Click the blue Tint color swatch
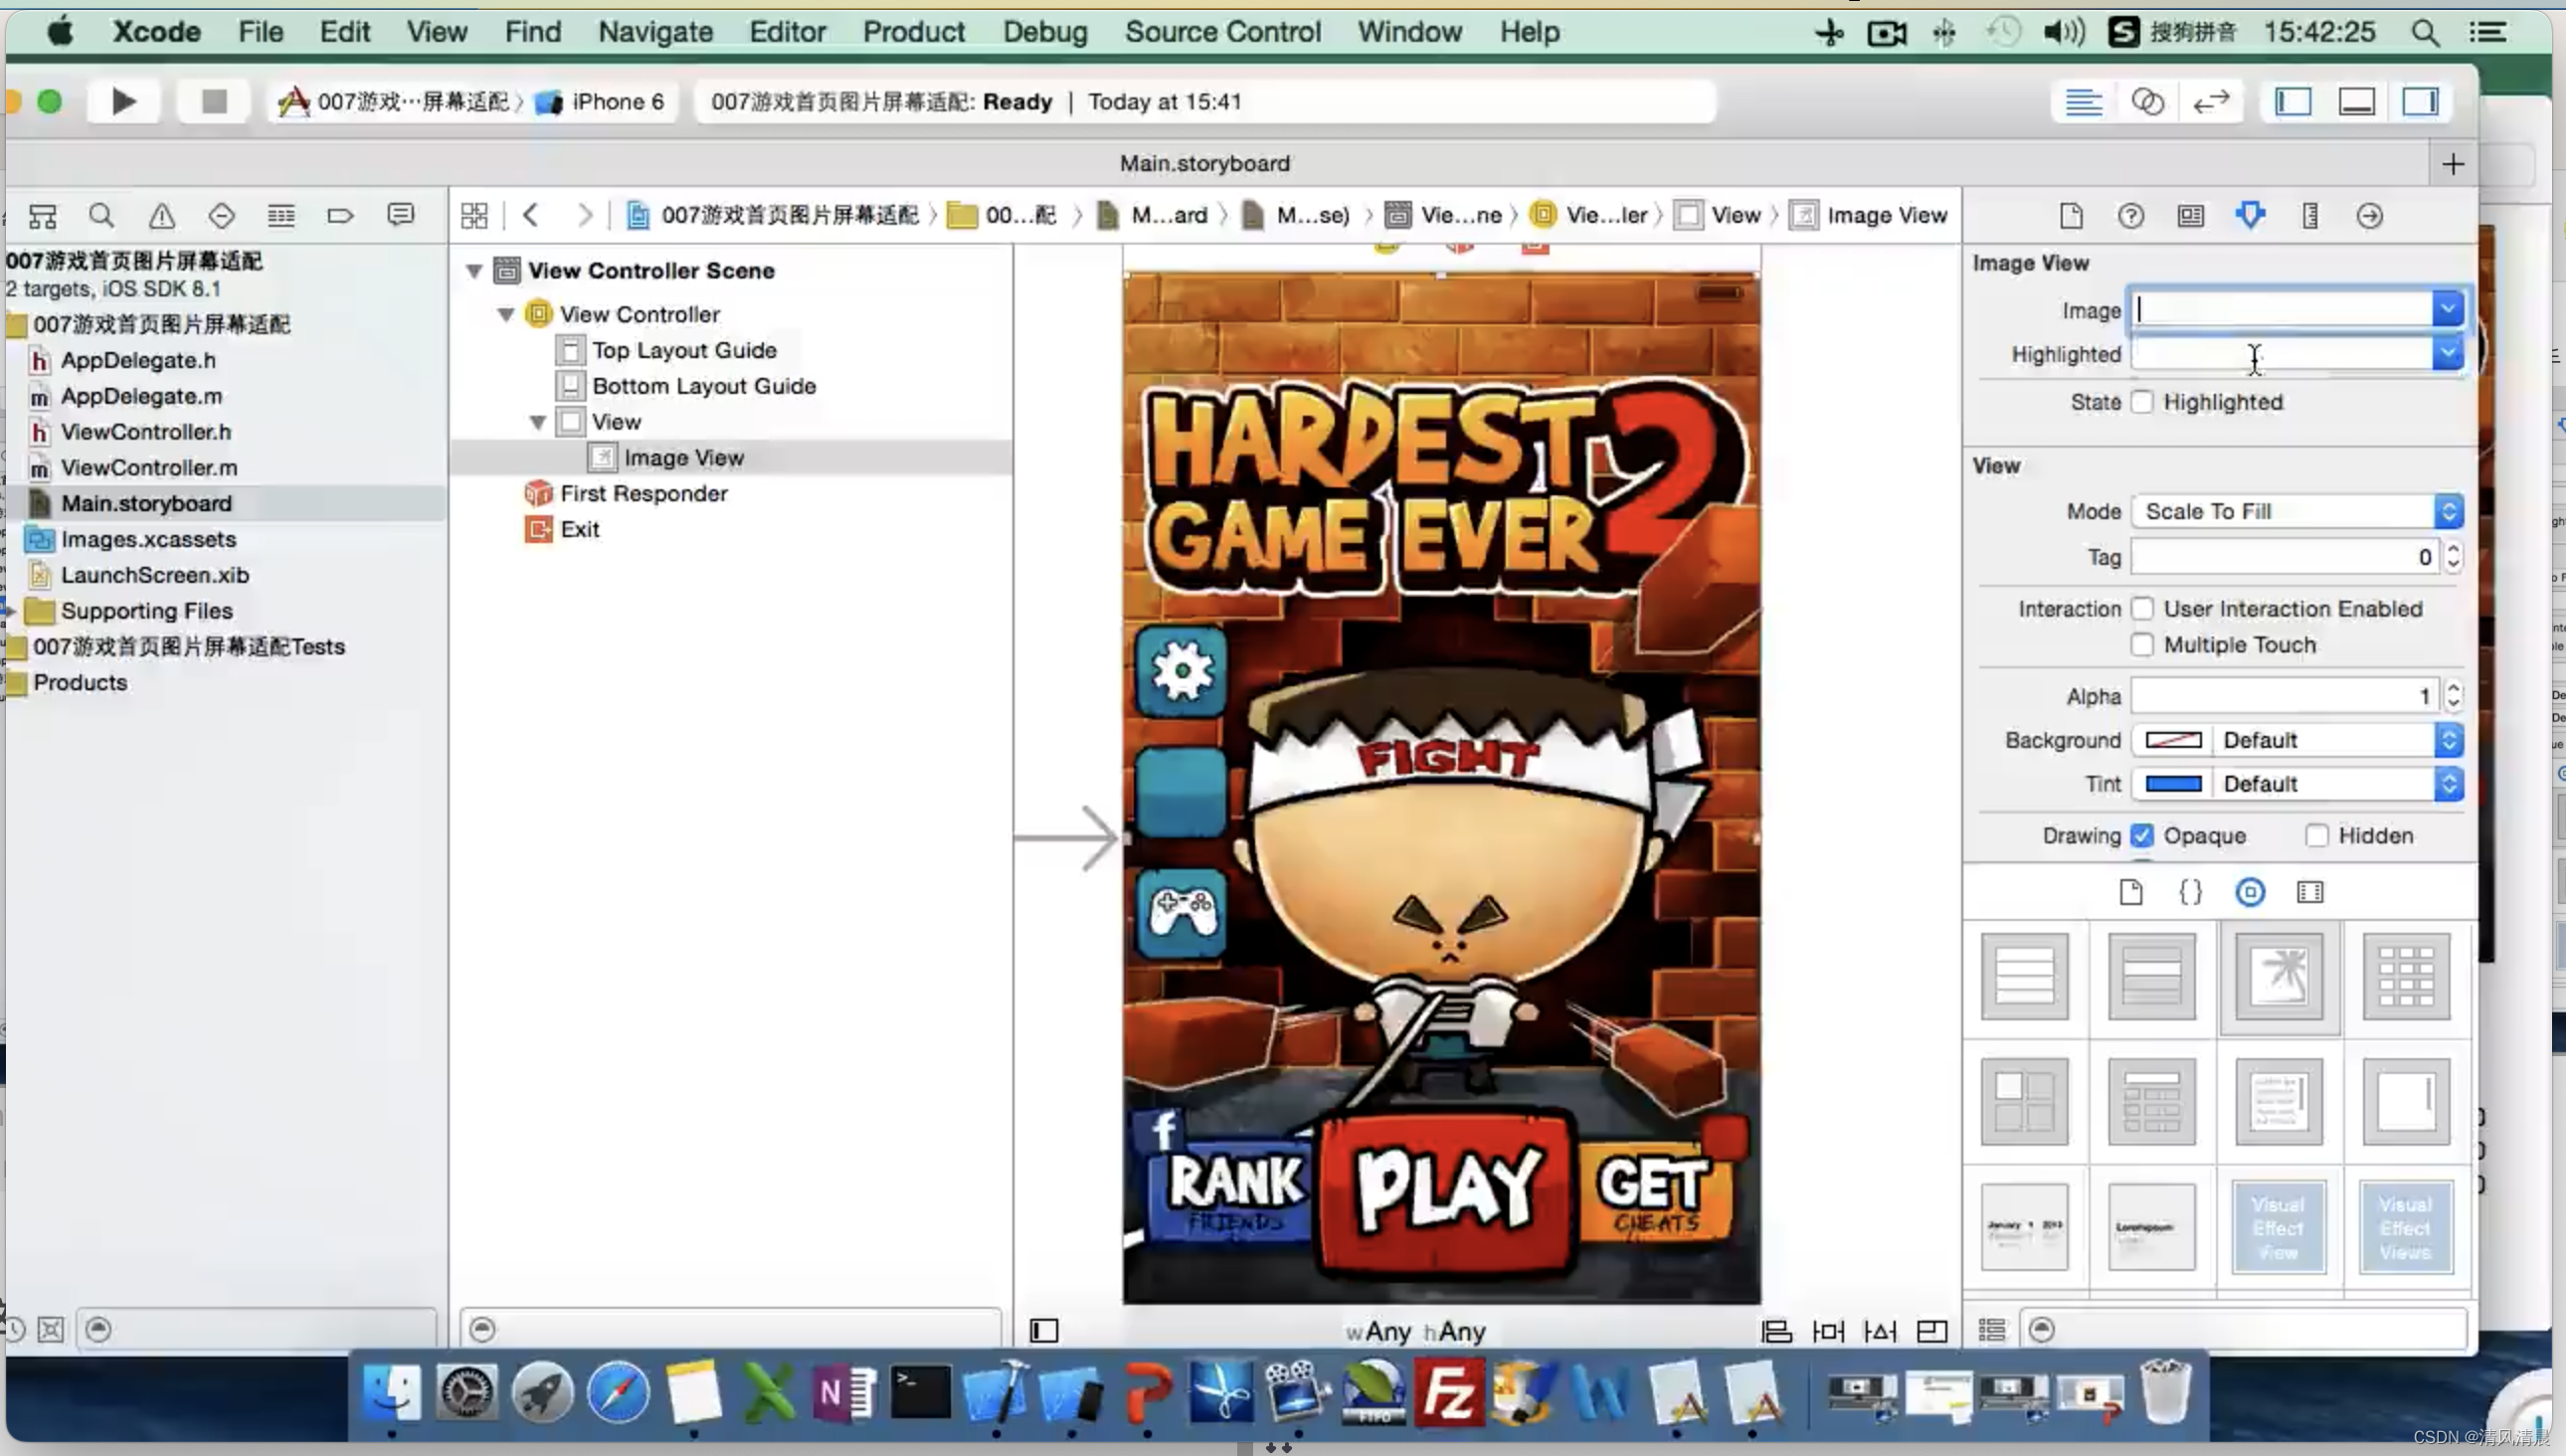The height and width of the screenshot is (1456, 2566). [x=2173, y=784]
